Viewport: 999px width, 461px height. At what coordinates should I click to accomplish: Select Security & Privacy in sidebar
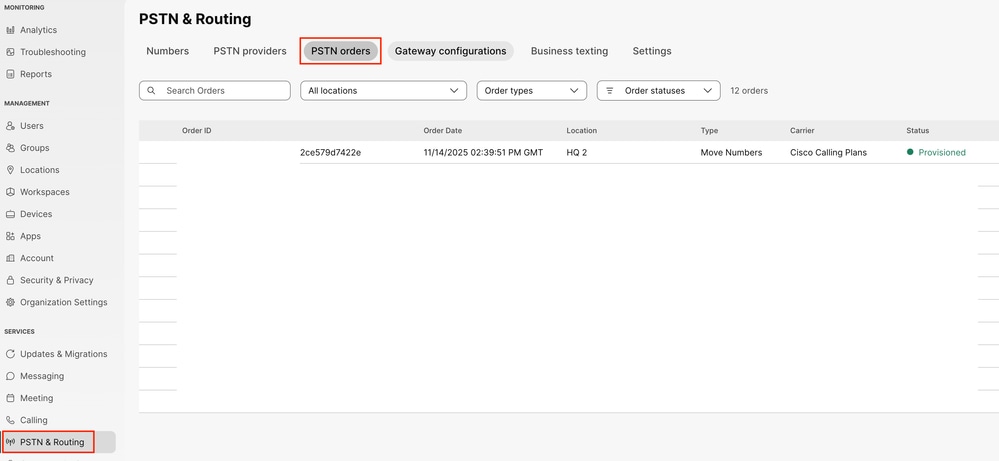(x=57, y=280)
